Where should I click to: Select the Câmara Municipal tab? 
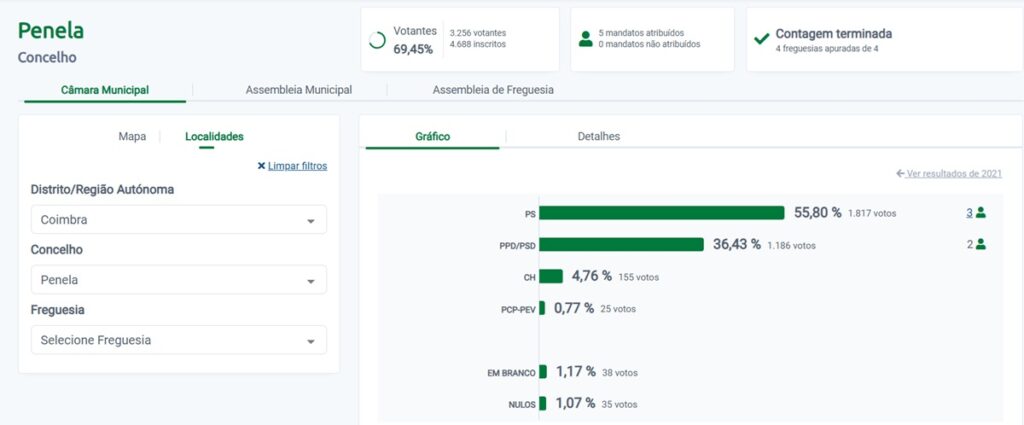pyautogui.click(x=105, y=90)
